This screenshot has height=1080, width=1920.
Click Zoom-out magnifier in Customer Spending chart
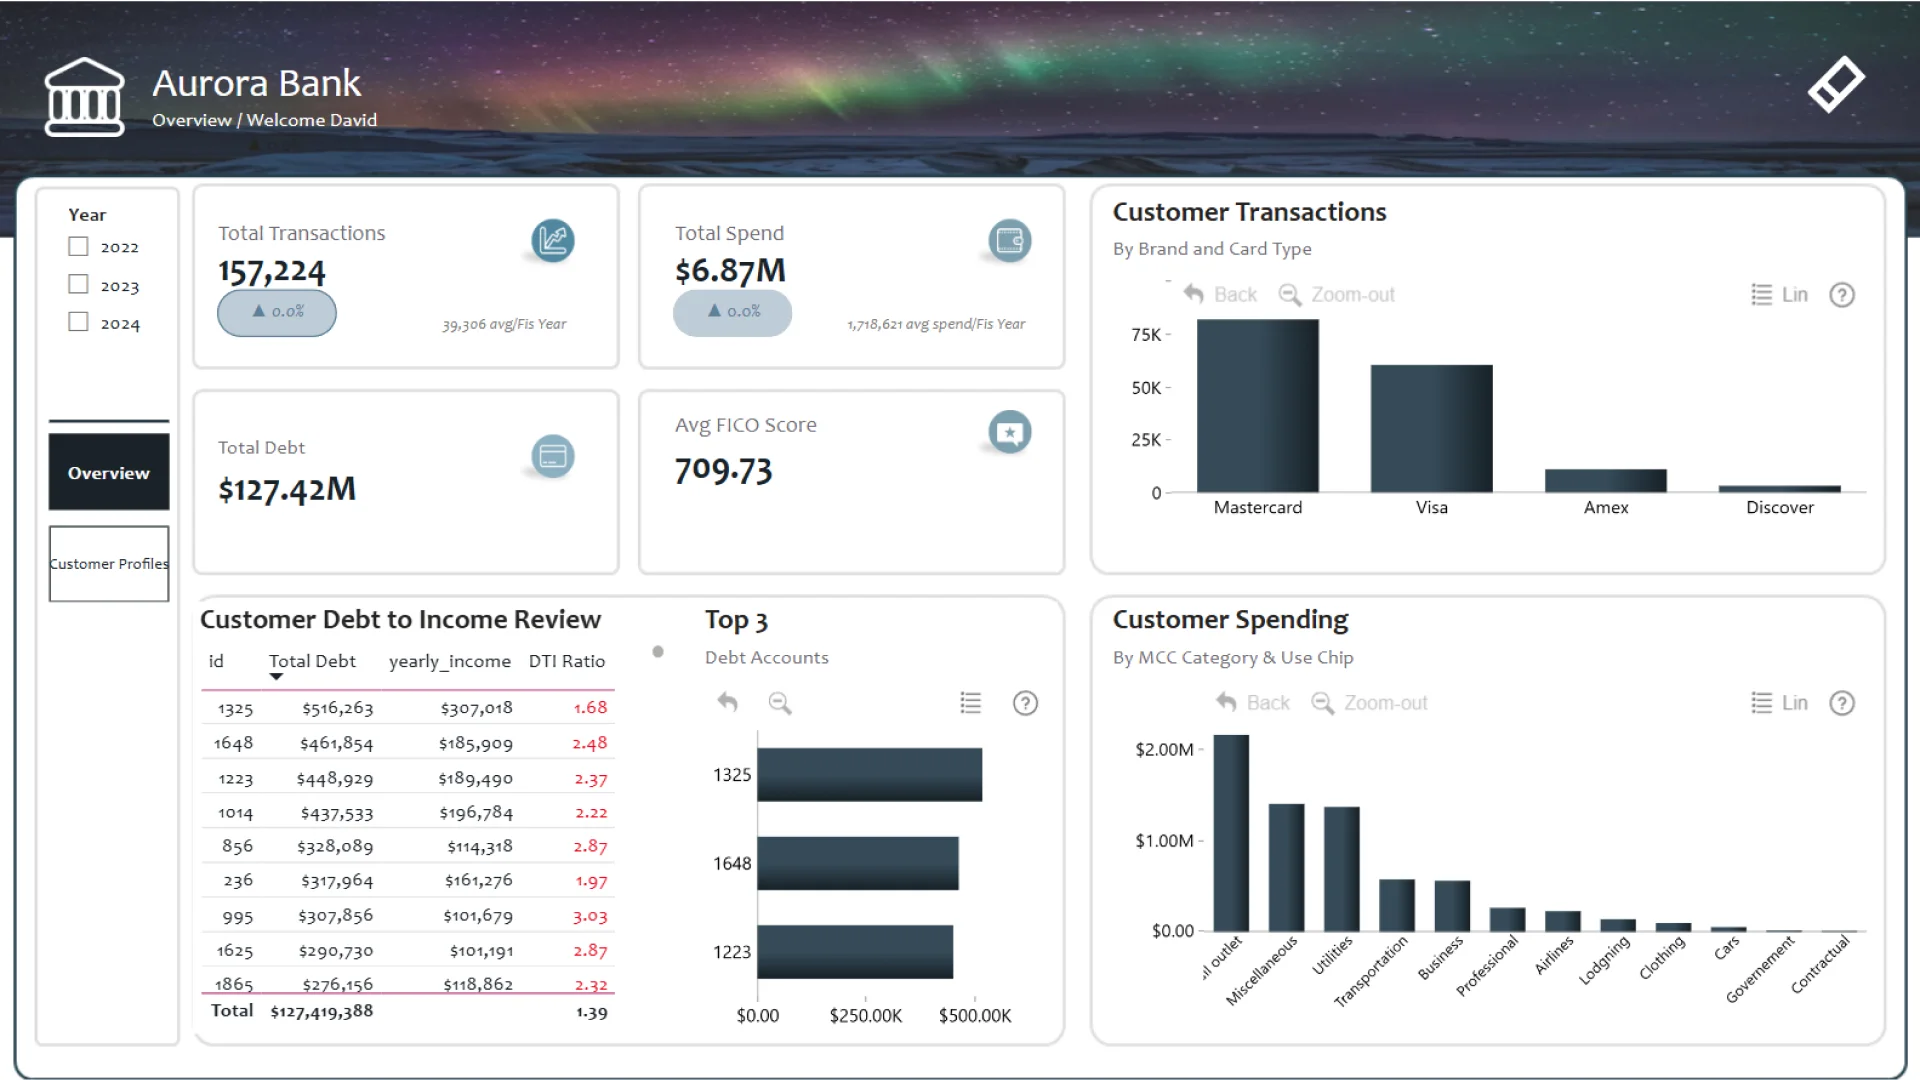pos(1323,702)
